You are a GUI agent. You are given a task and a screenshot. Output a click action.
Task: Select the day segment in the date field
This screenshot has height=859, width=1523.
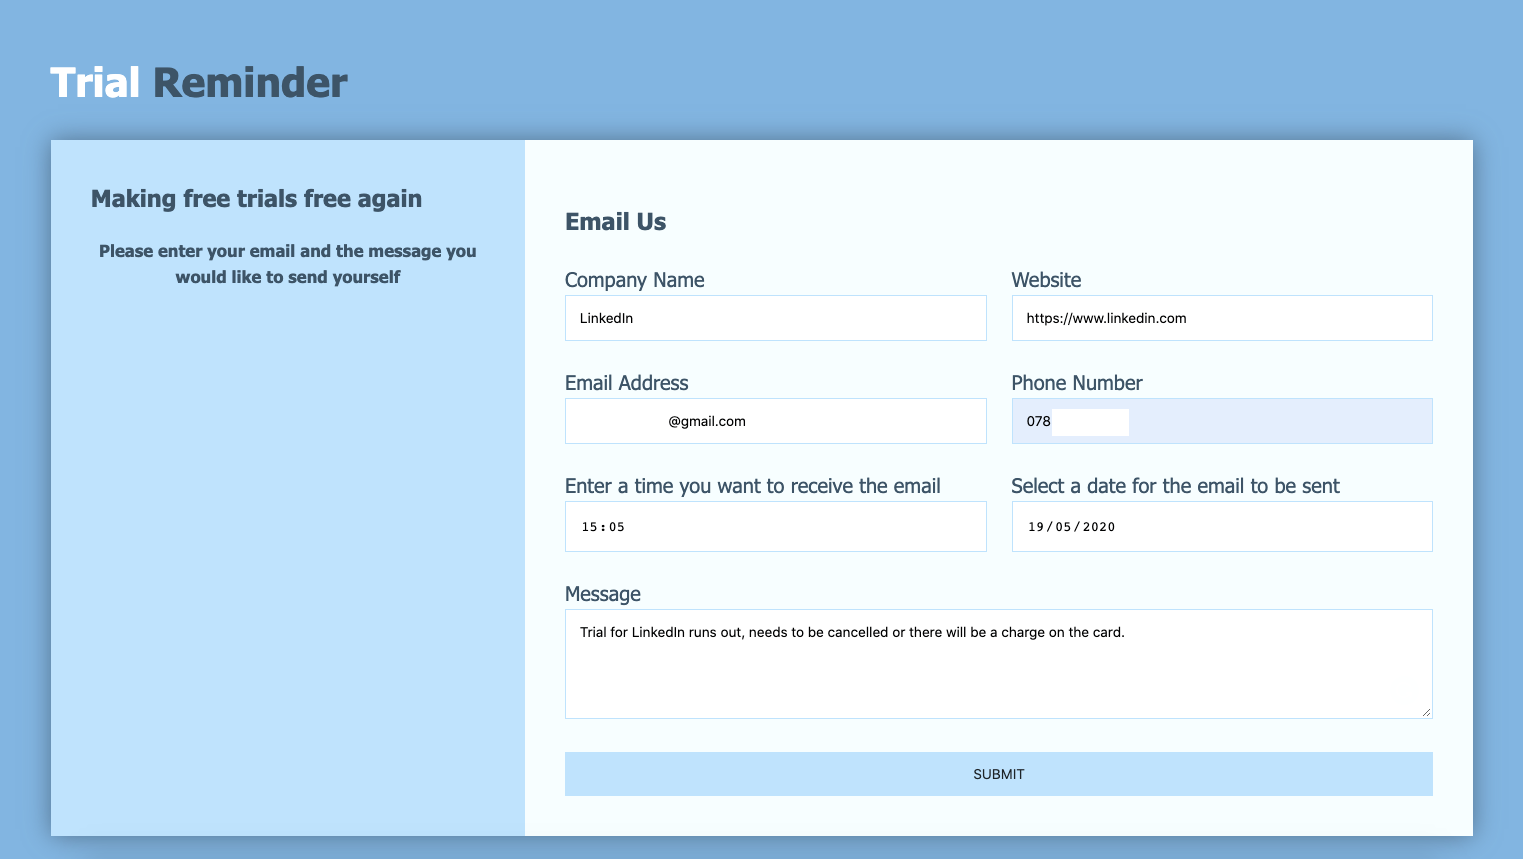click(1036, 526)
